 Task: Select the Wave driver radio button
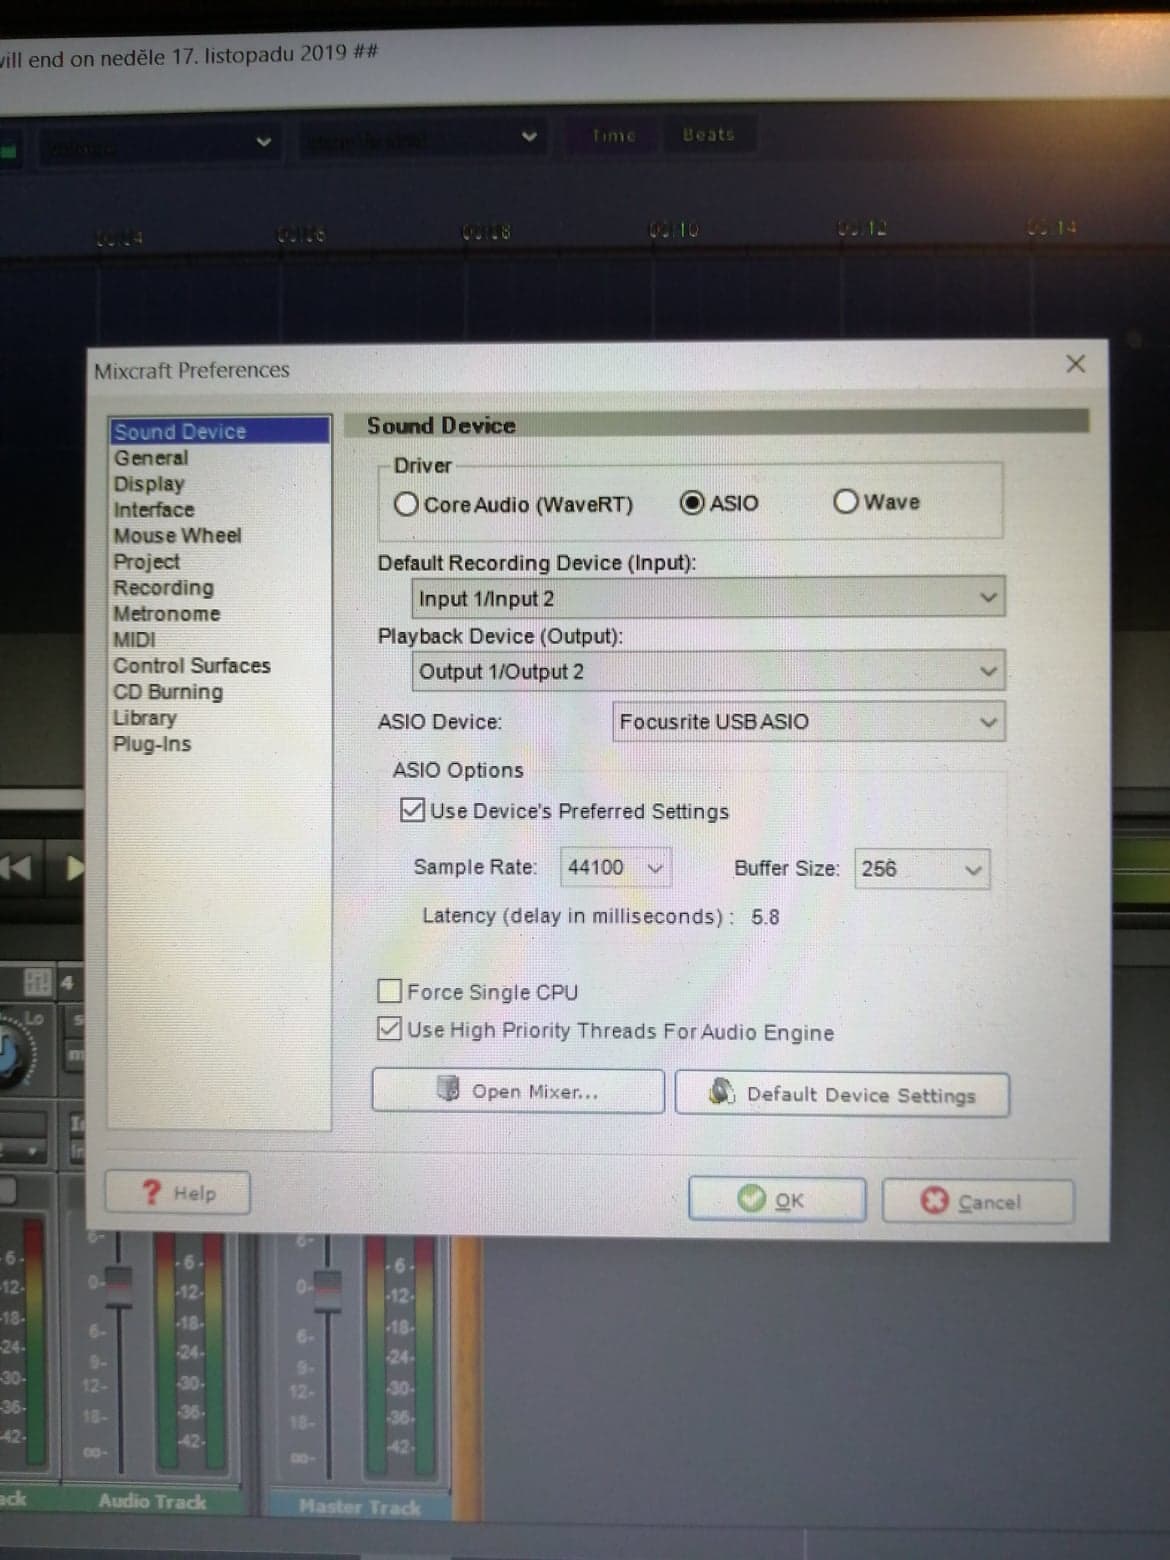tap(846, 501)
